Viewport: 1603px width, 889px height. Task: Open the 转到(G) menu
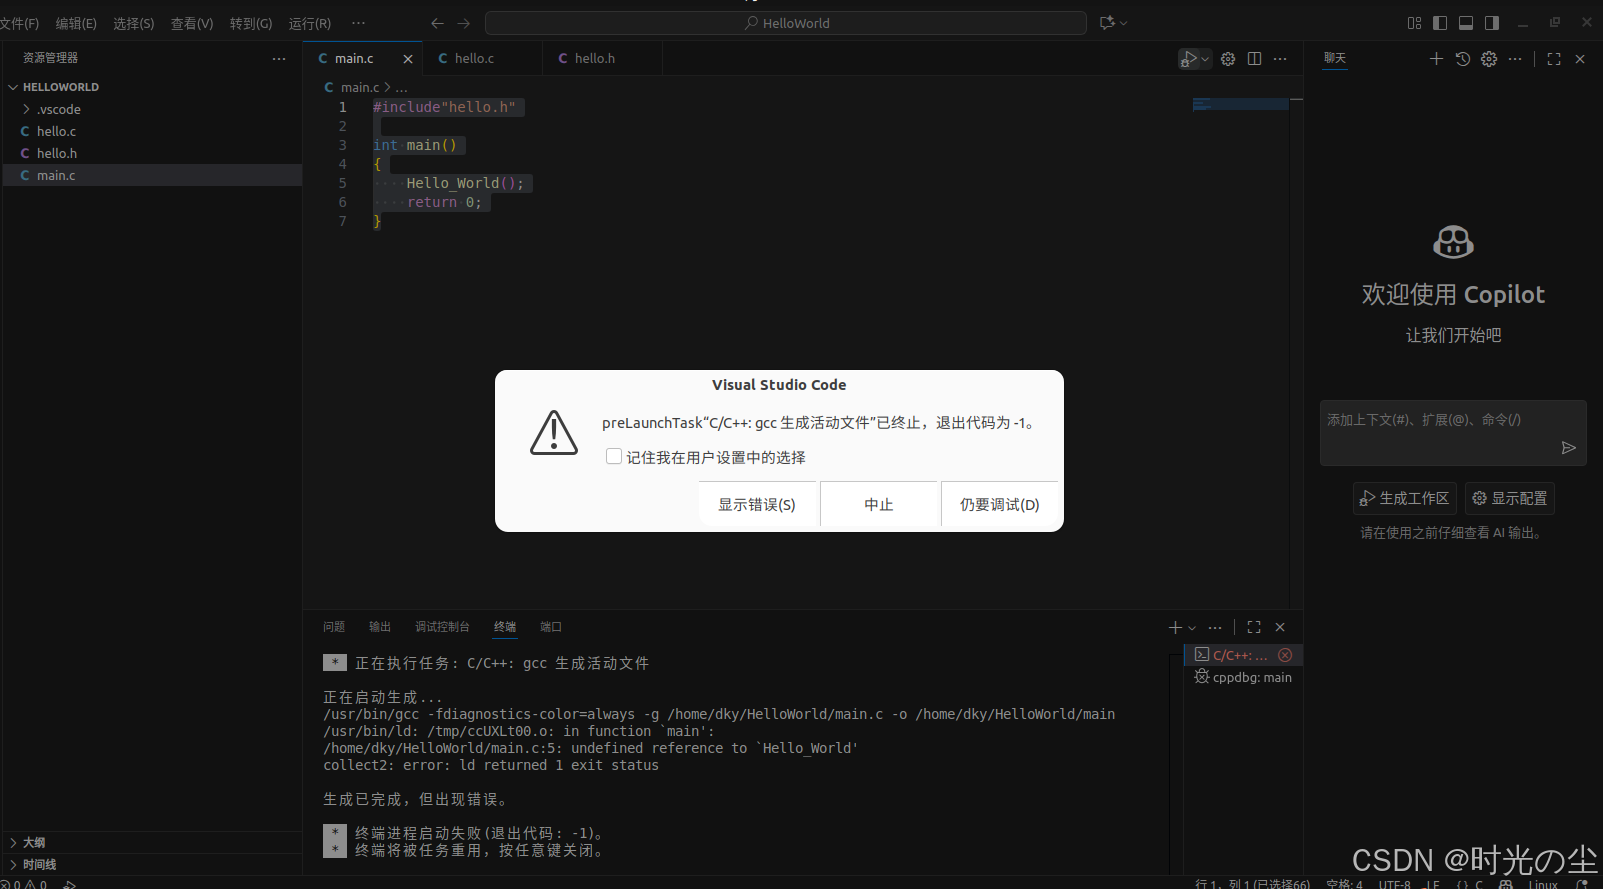point(251,23)
